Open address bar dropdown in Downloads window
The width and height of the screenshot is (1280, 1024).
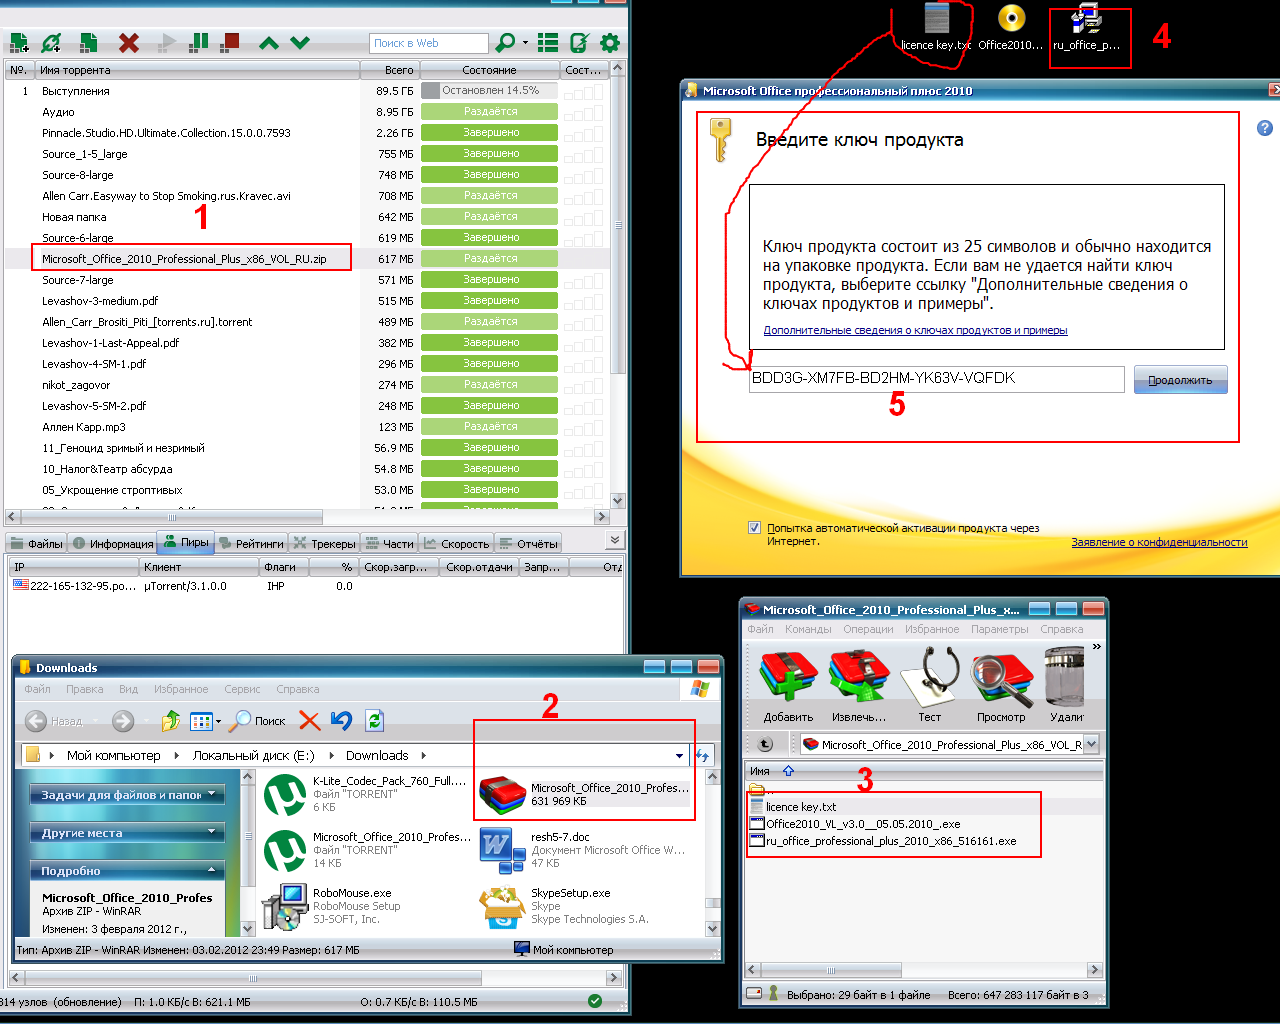point(680,756)
